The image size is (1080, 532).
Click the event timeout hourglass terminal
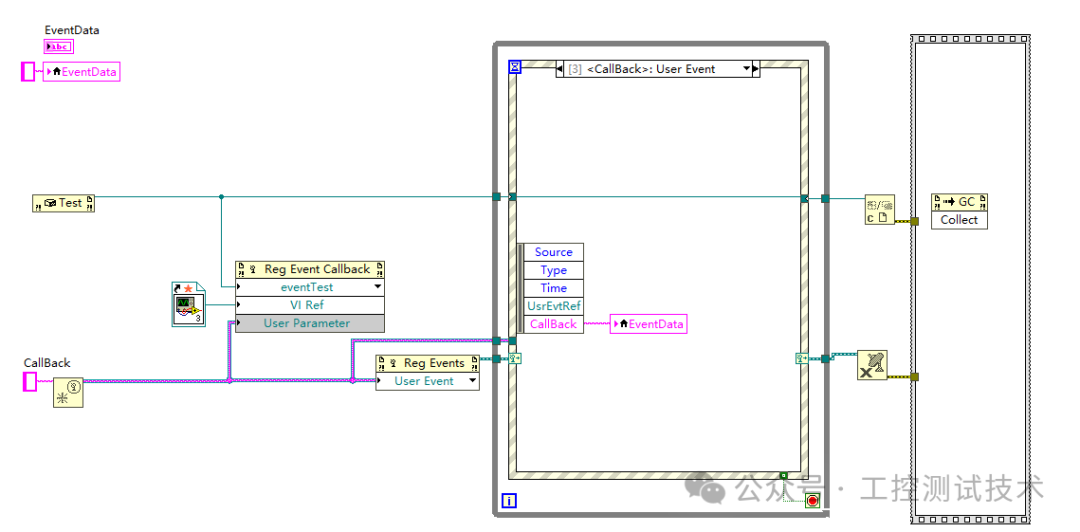515,67
